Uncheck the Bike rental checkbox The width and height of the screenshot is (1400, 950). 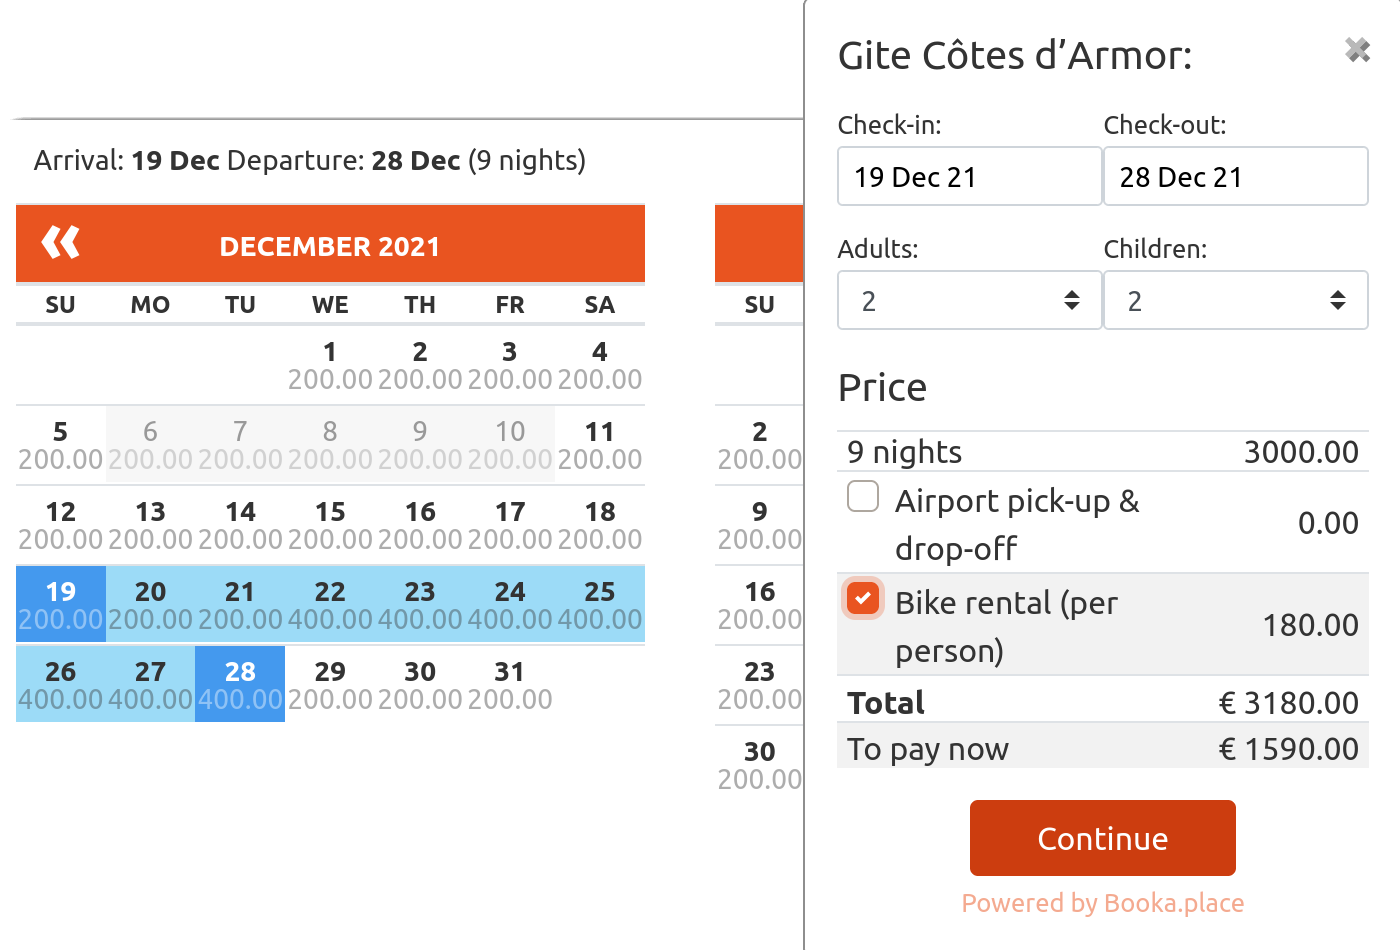pyautogui.click(x=863, y=598)
